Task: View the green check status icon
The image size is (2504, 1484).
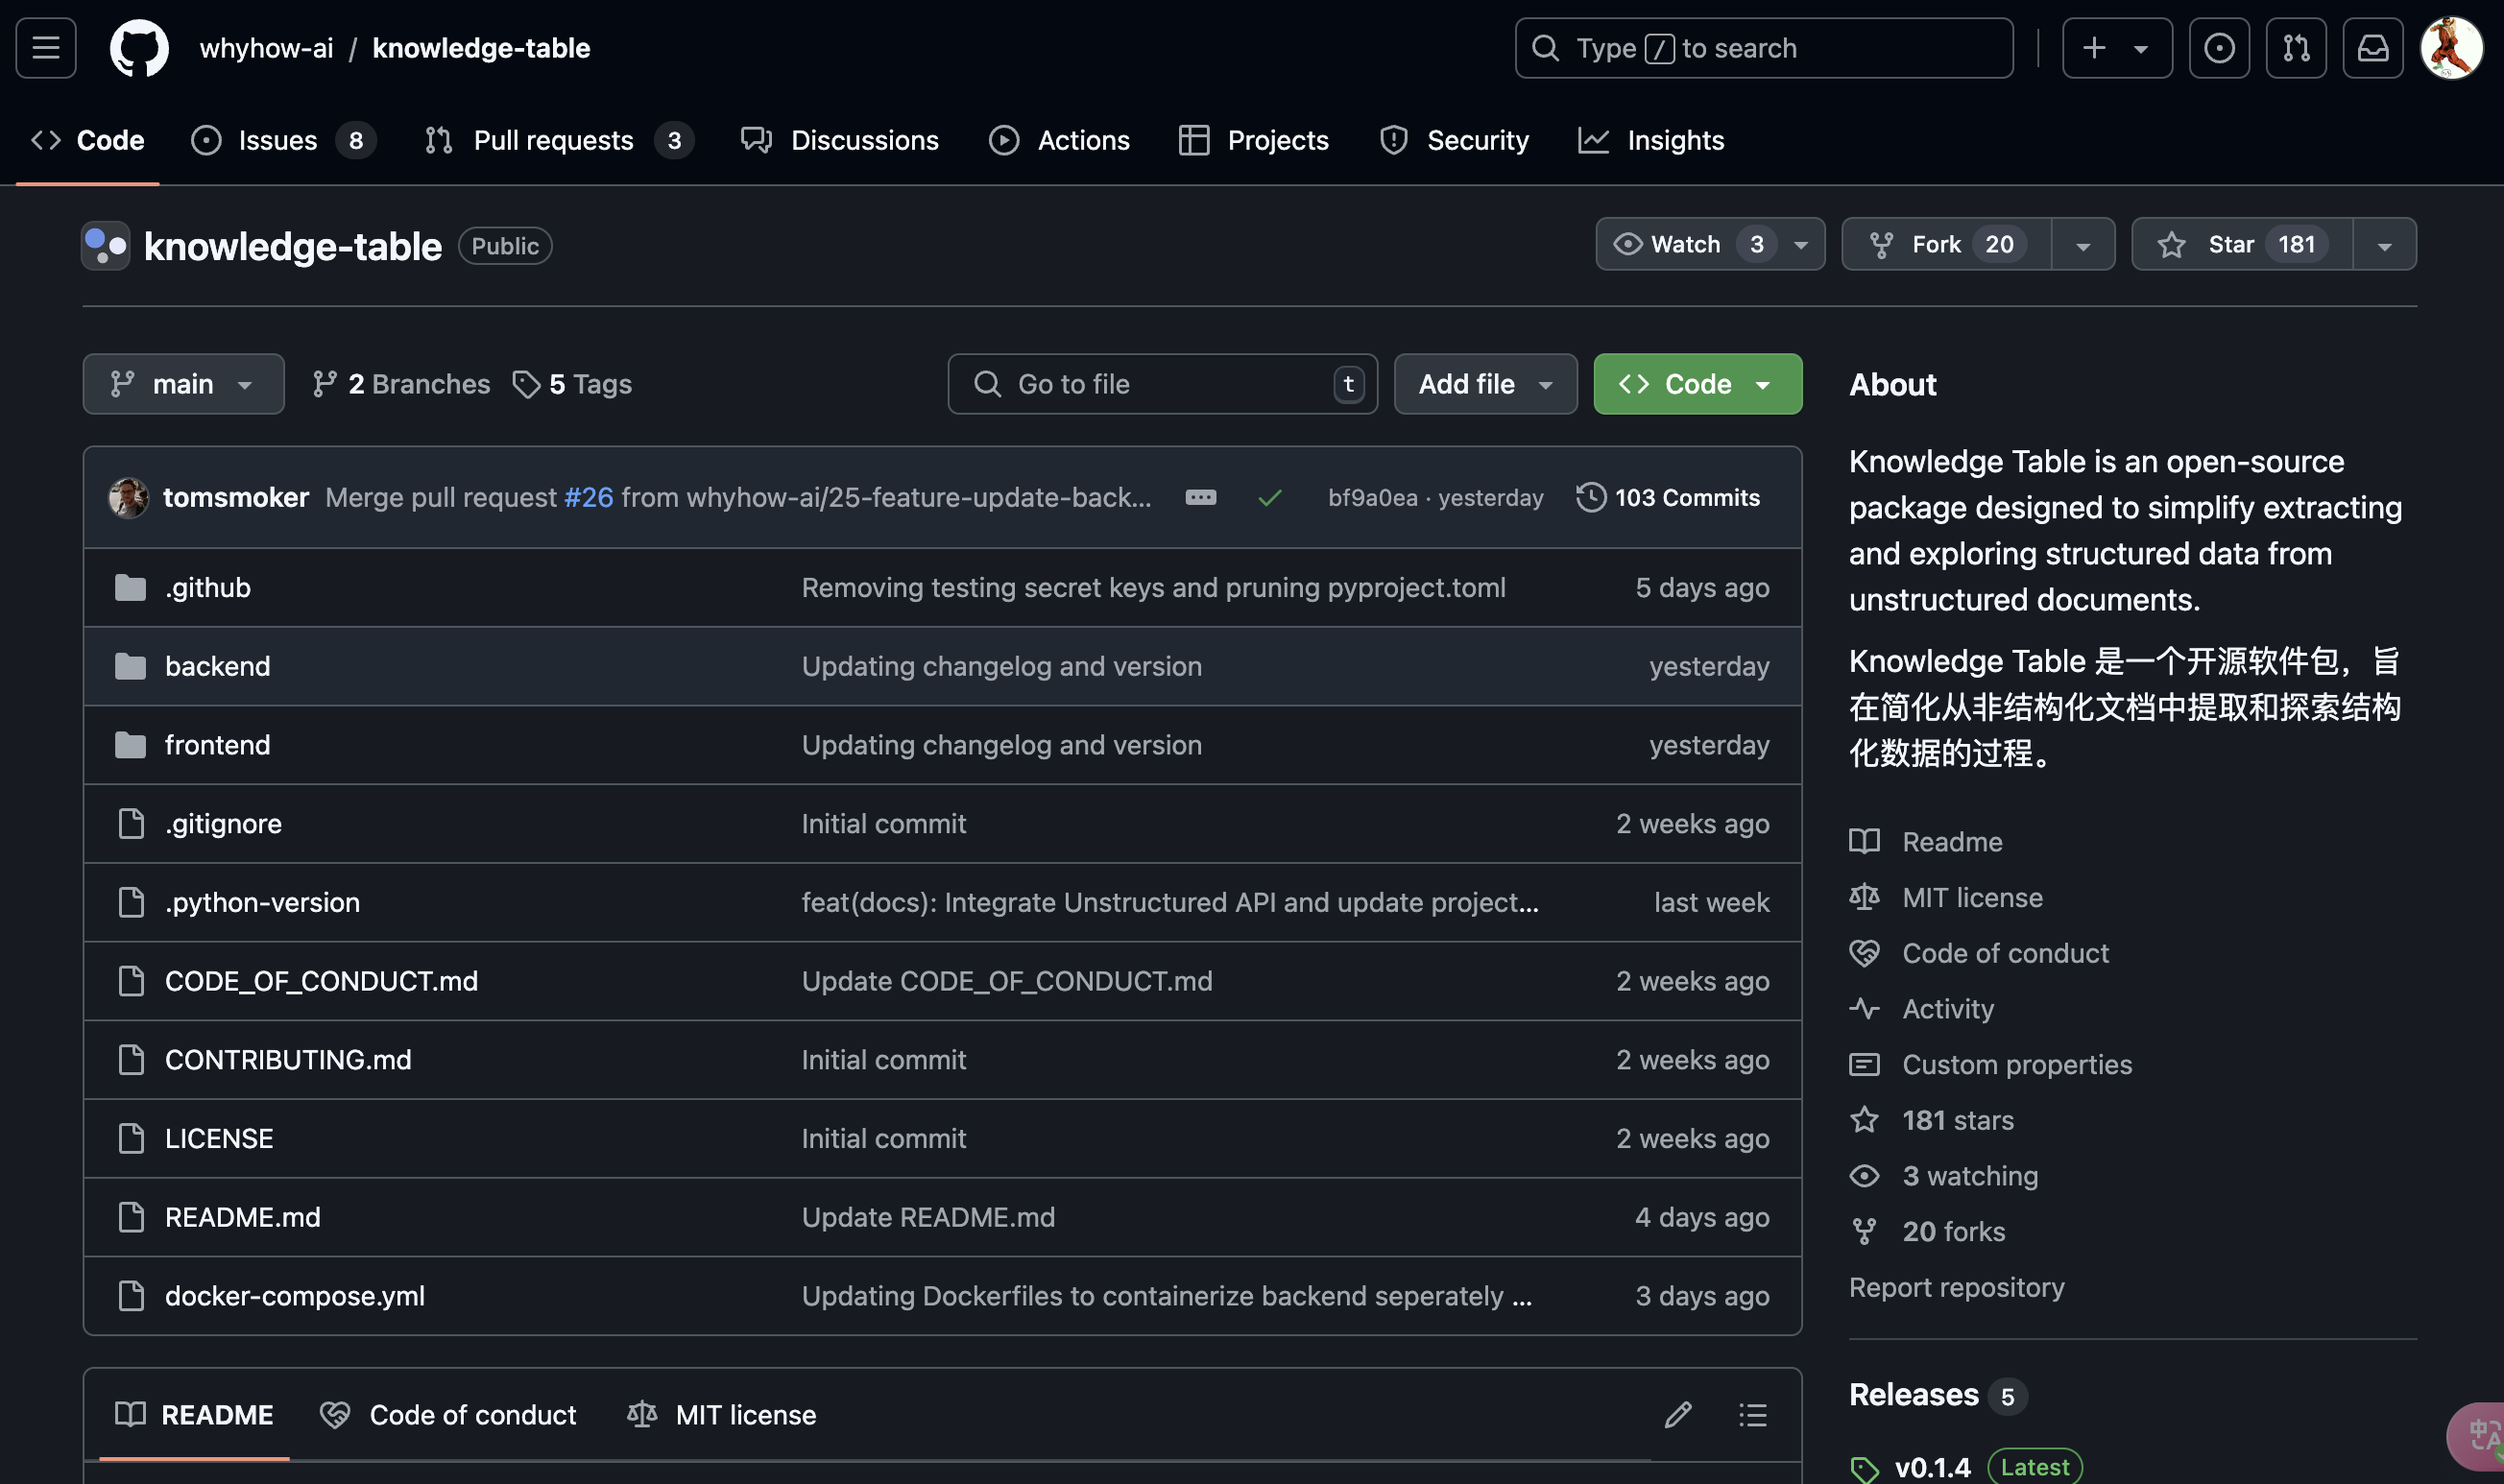Action: point(1270,498)
